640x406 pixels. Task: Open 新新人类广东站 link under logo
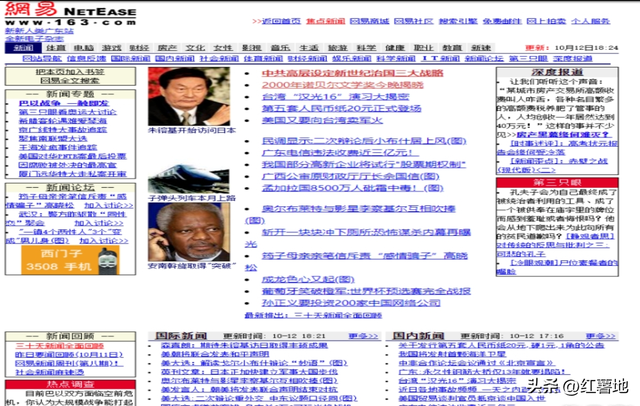point(39,31)
